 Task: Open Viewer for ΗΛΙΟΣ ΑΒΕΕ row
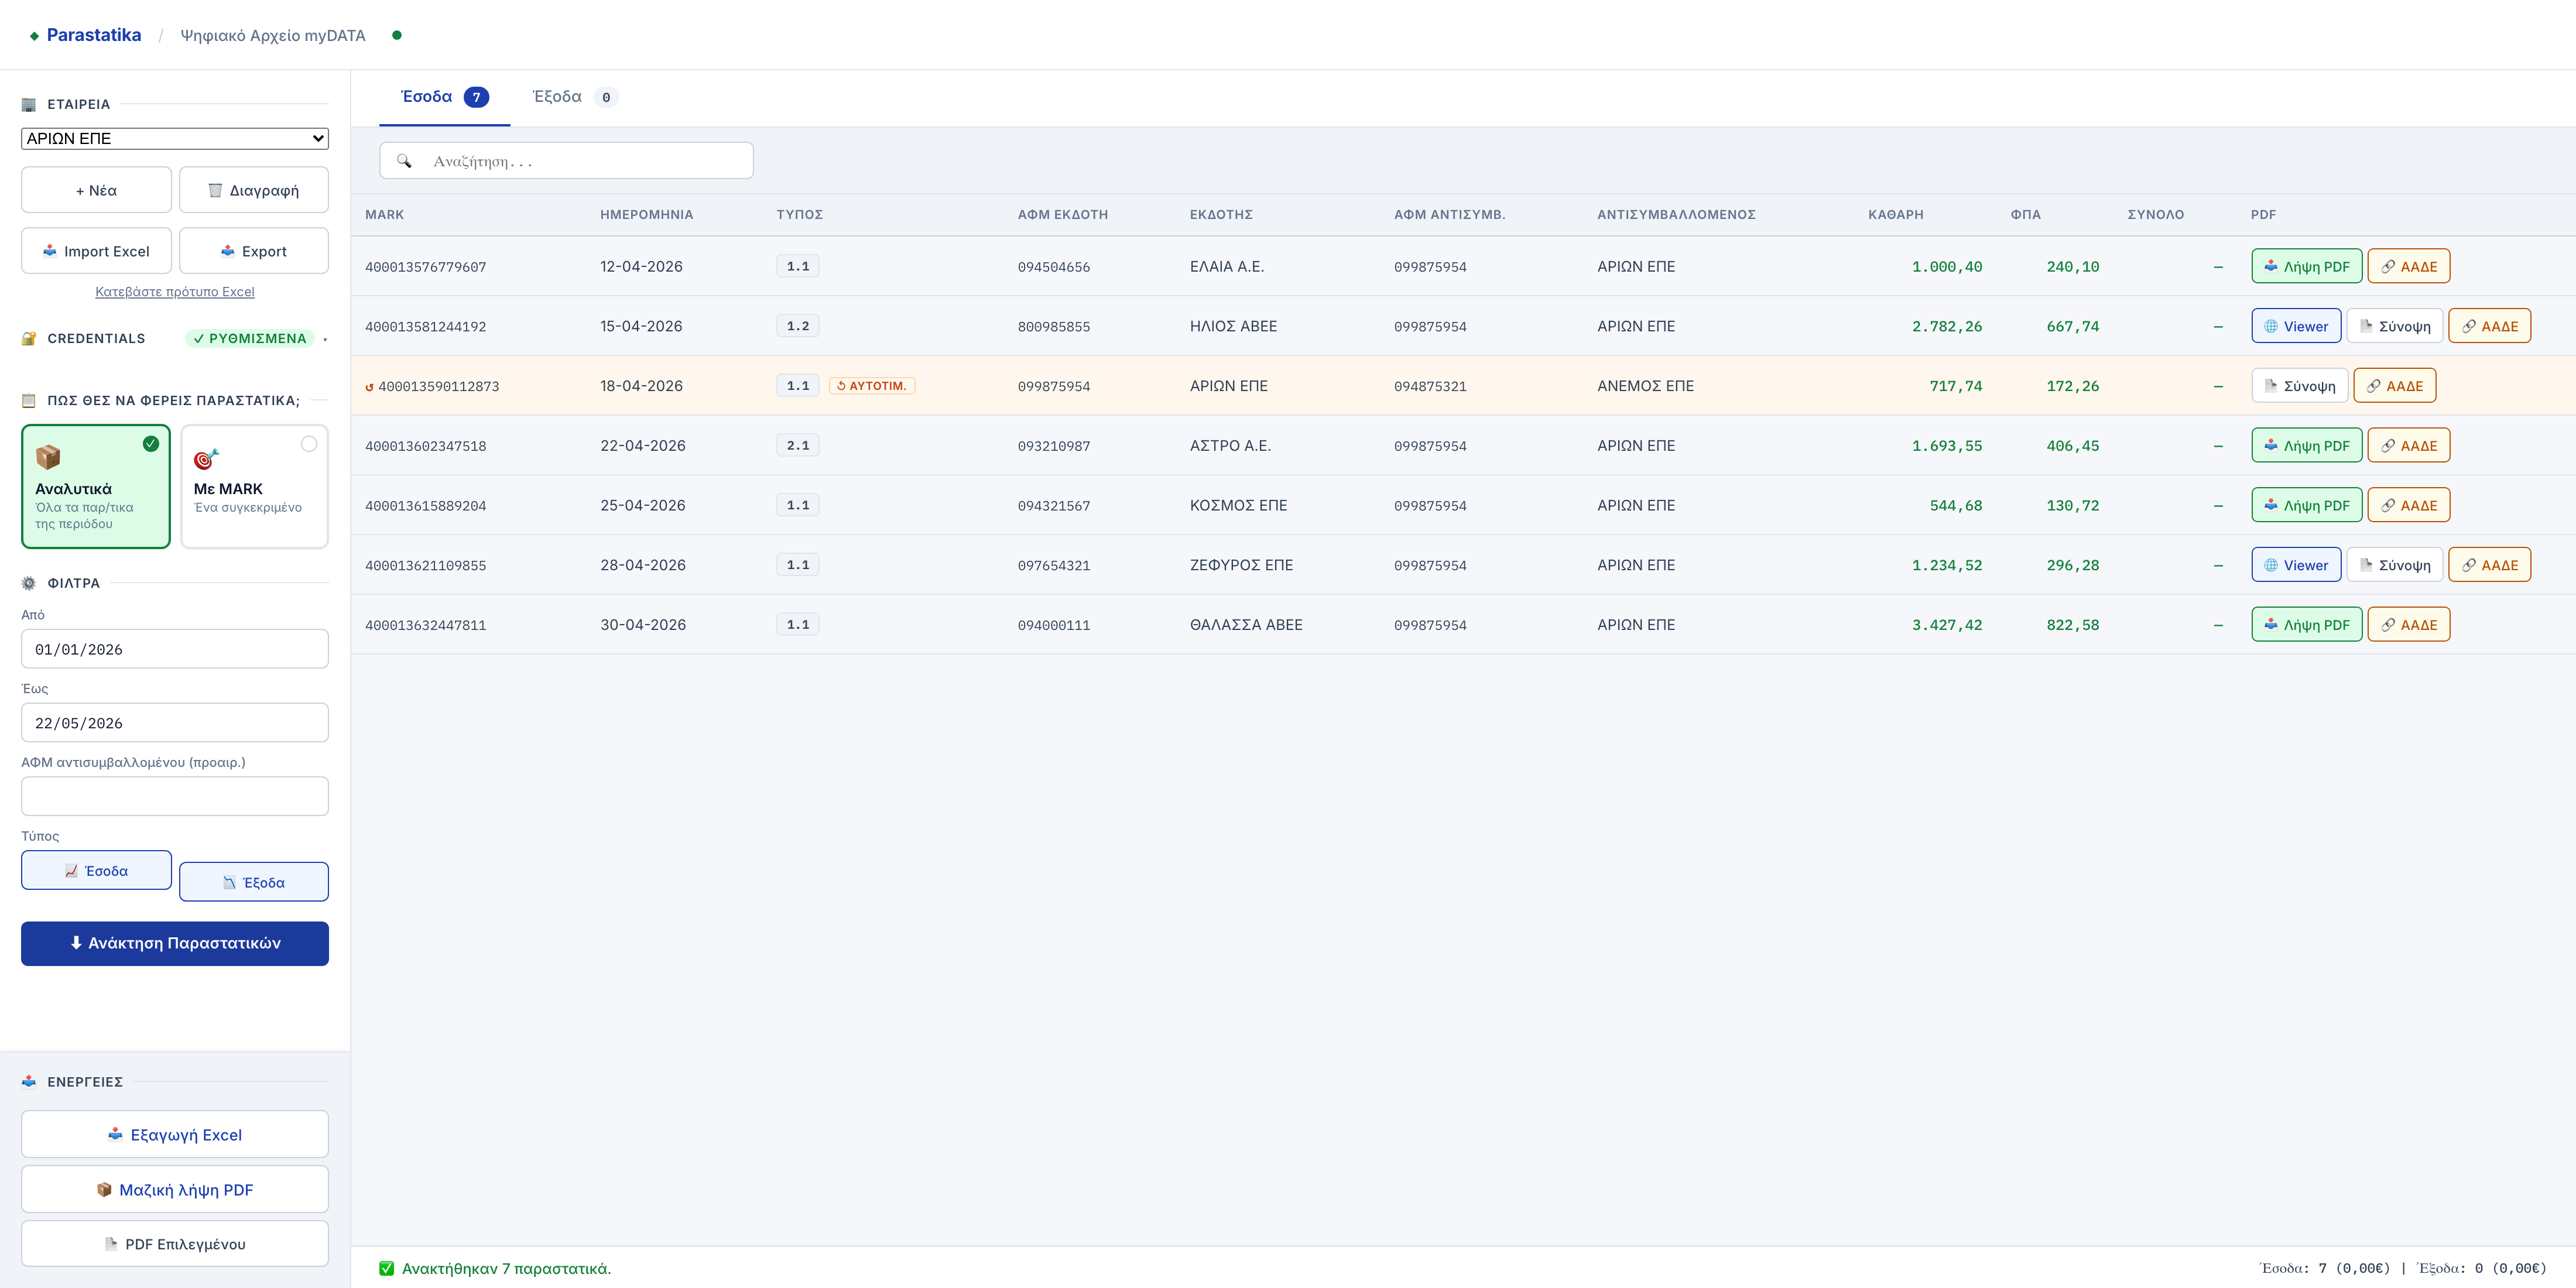2296,326
